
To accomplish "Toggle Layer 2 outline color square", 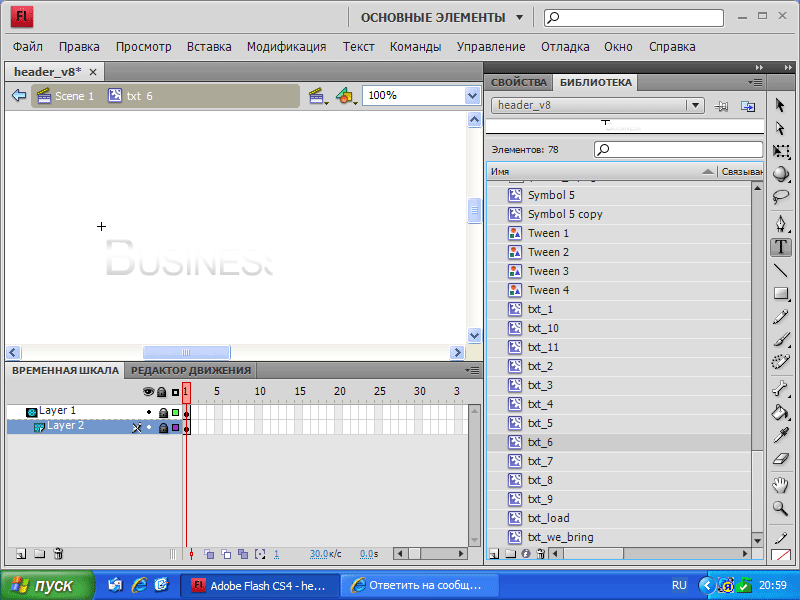I will pos(176,428).
